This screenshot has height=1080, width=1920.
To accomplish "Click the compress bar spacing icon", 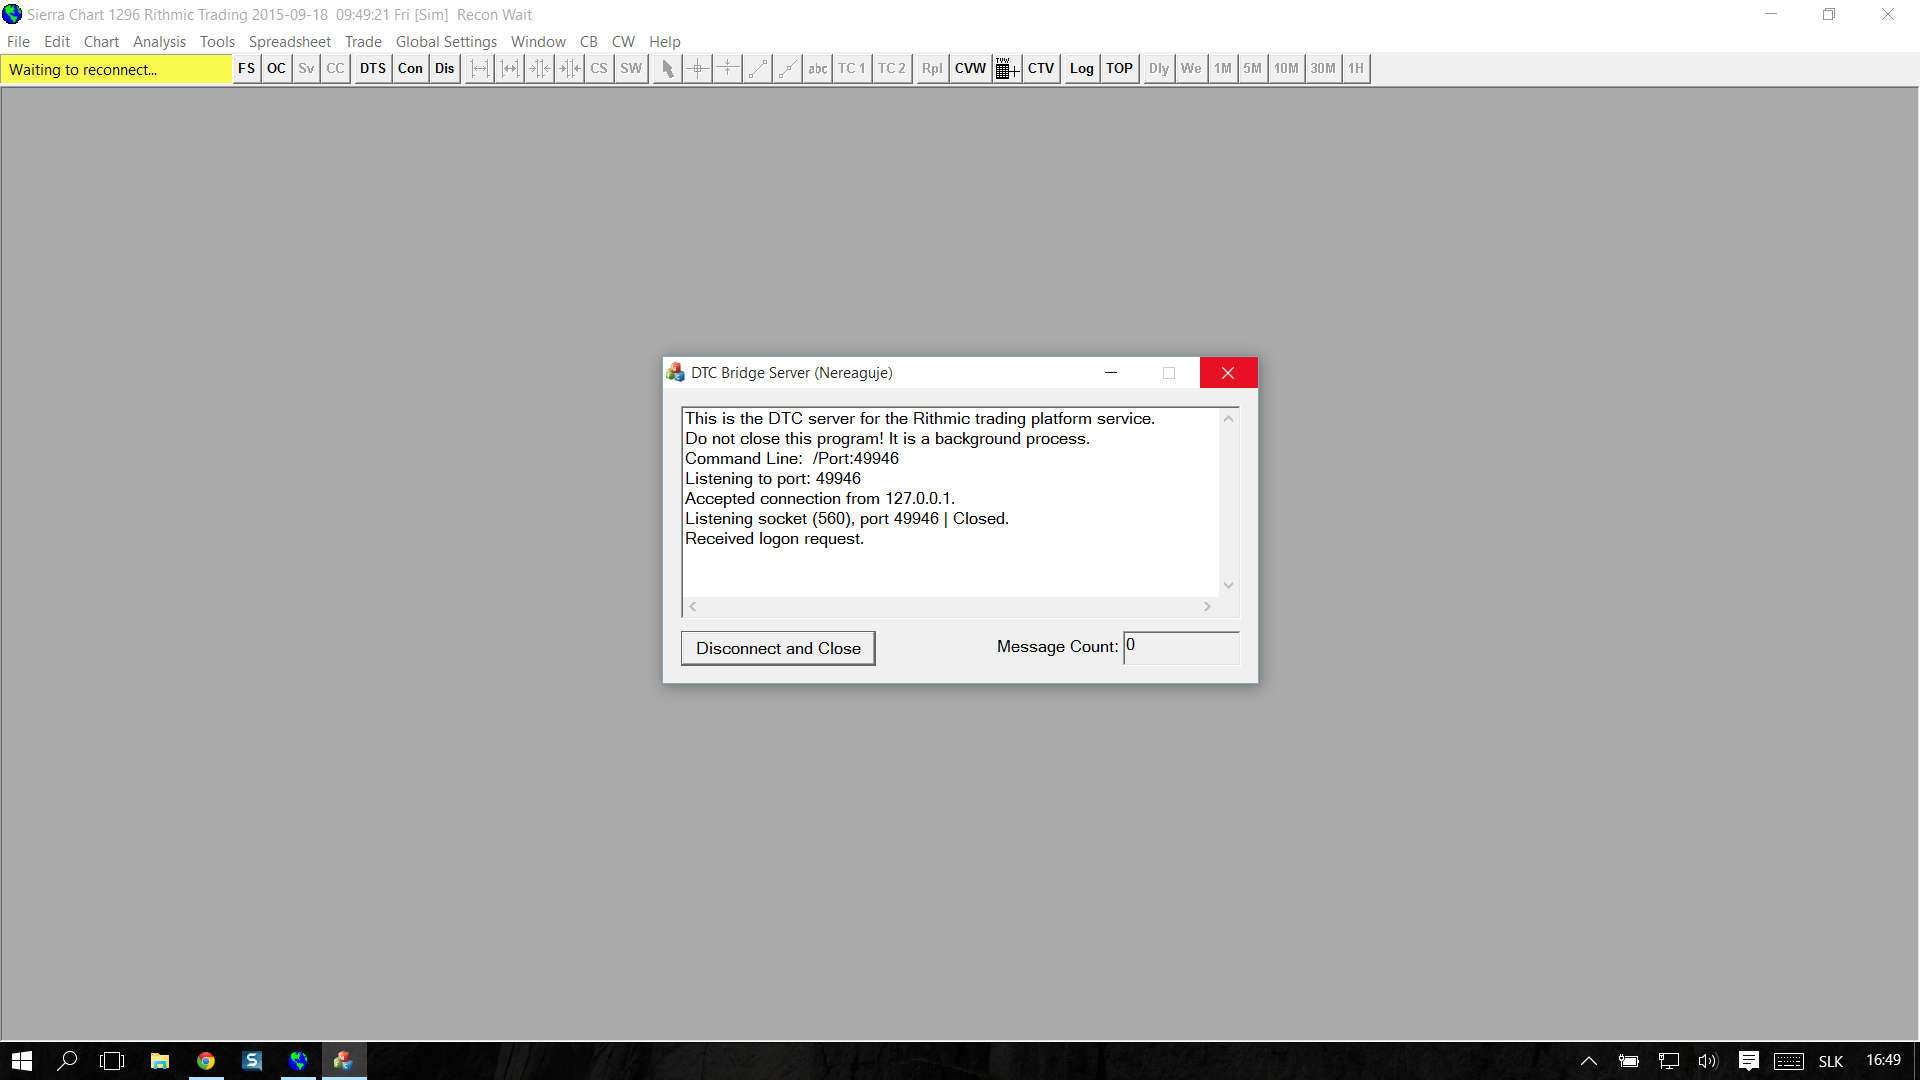I will [x=539, y=69].
